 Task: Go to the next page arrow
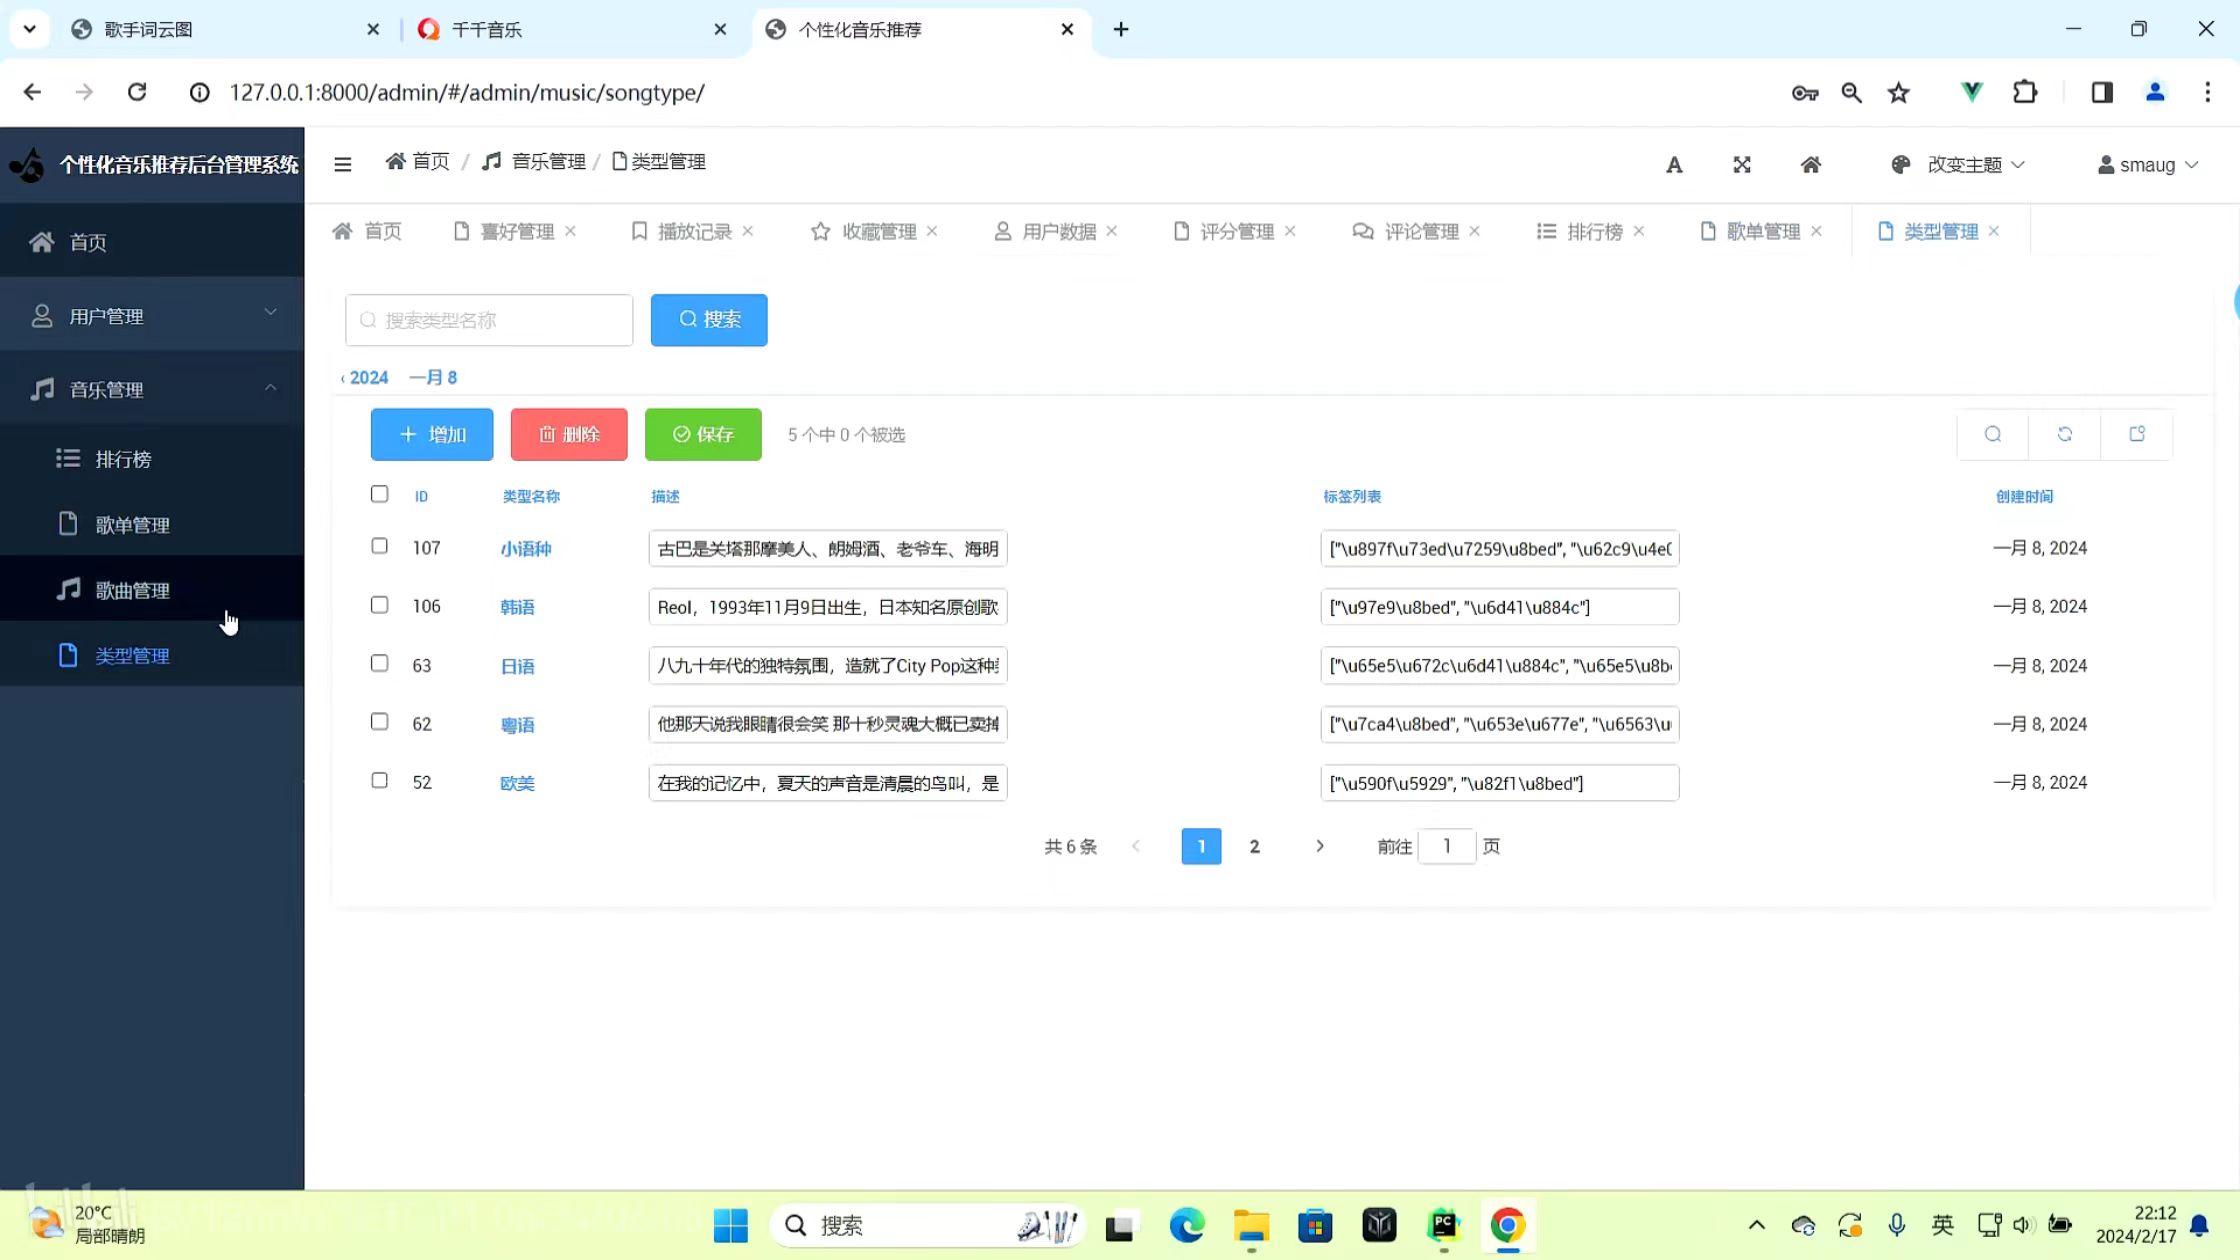coord(1320,846)
